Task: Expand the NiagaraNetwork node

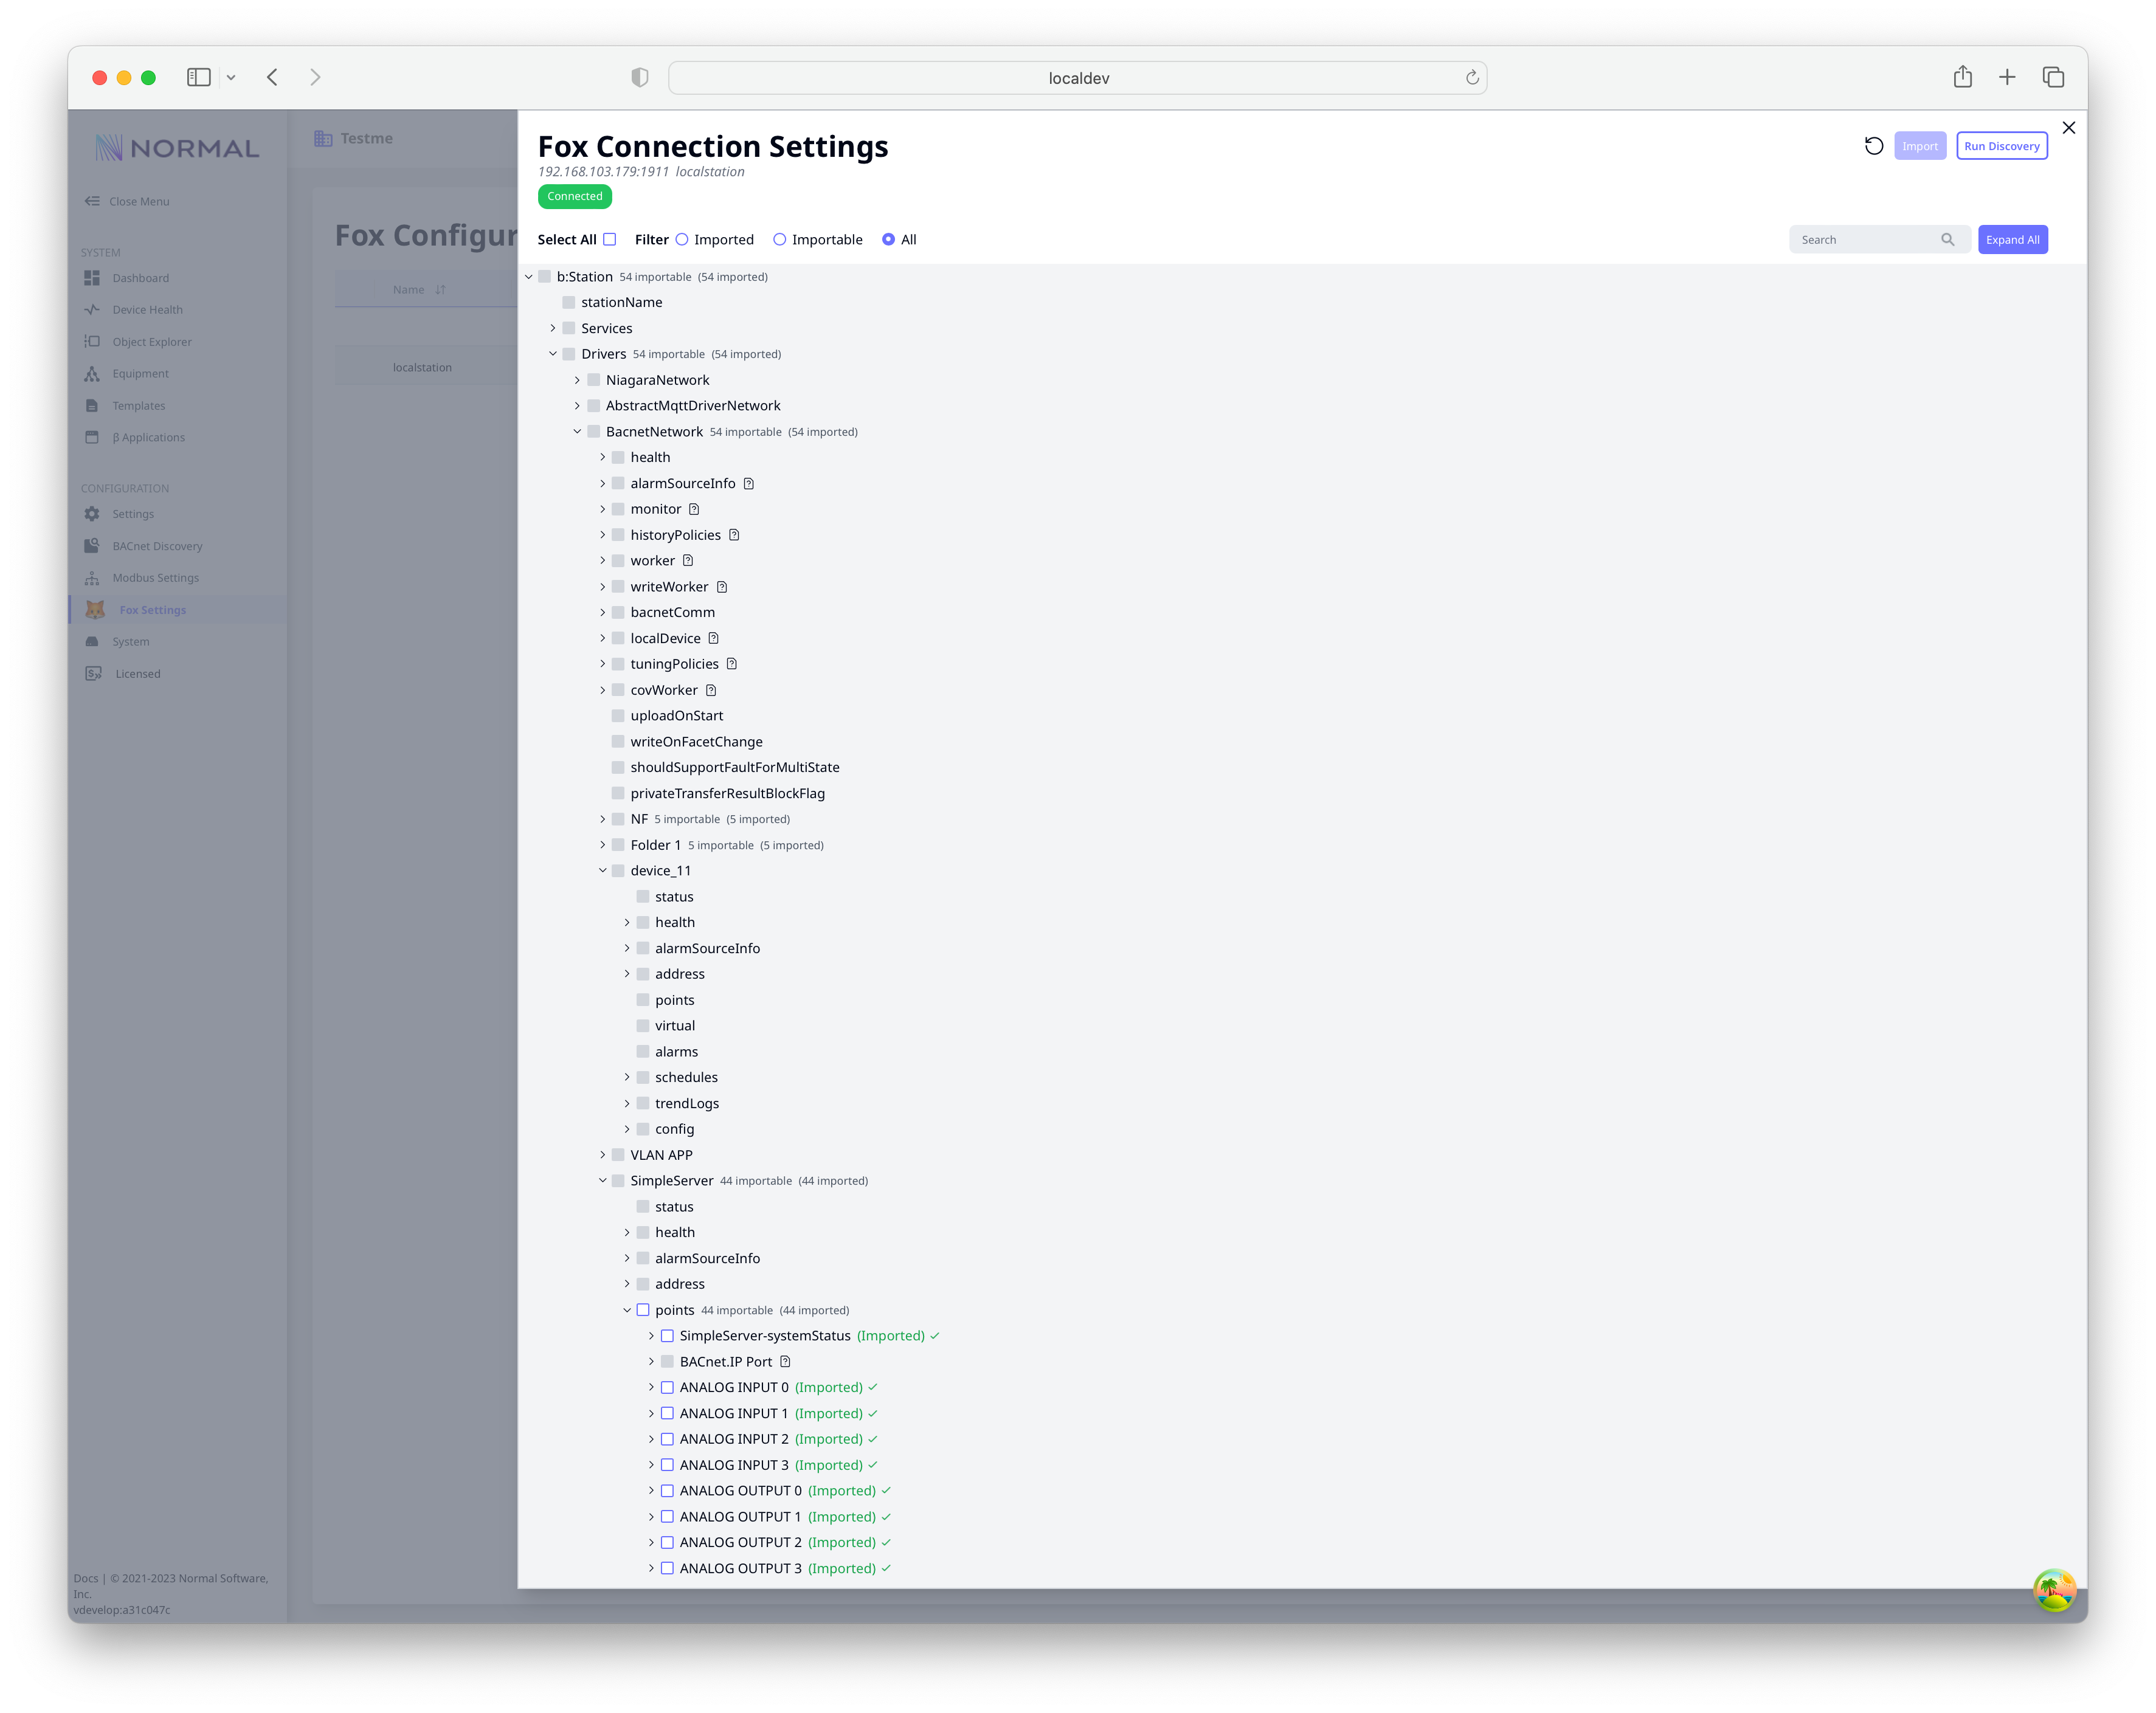Action: pos(578,380)
